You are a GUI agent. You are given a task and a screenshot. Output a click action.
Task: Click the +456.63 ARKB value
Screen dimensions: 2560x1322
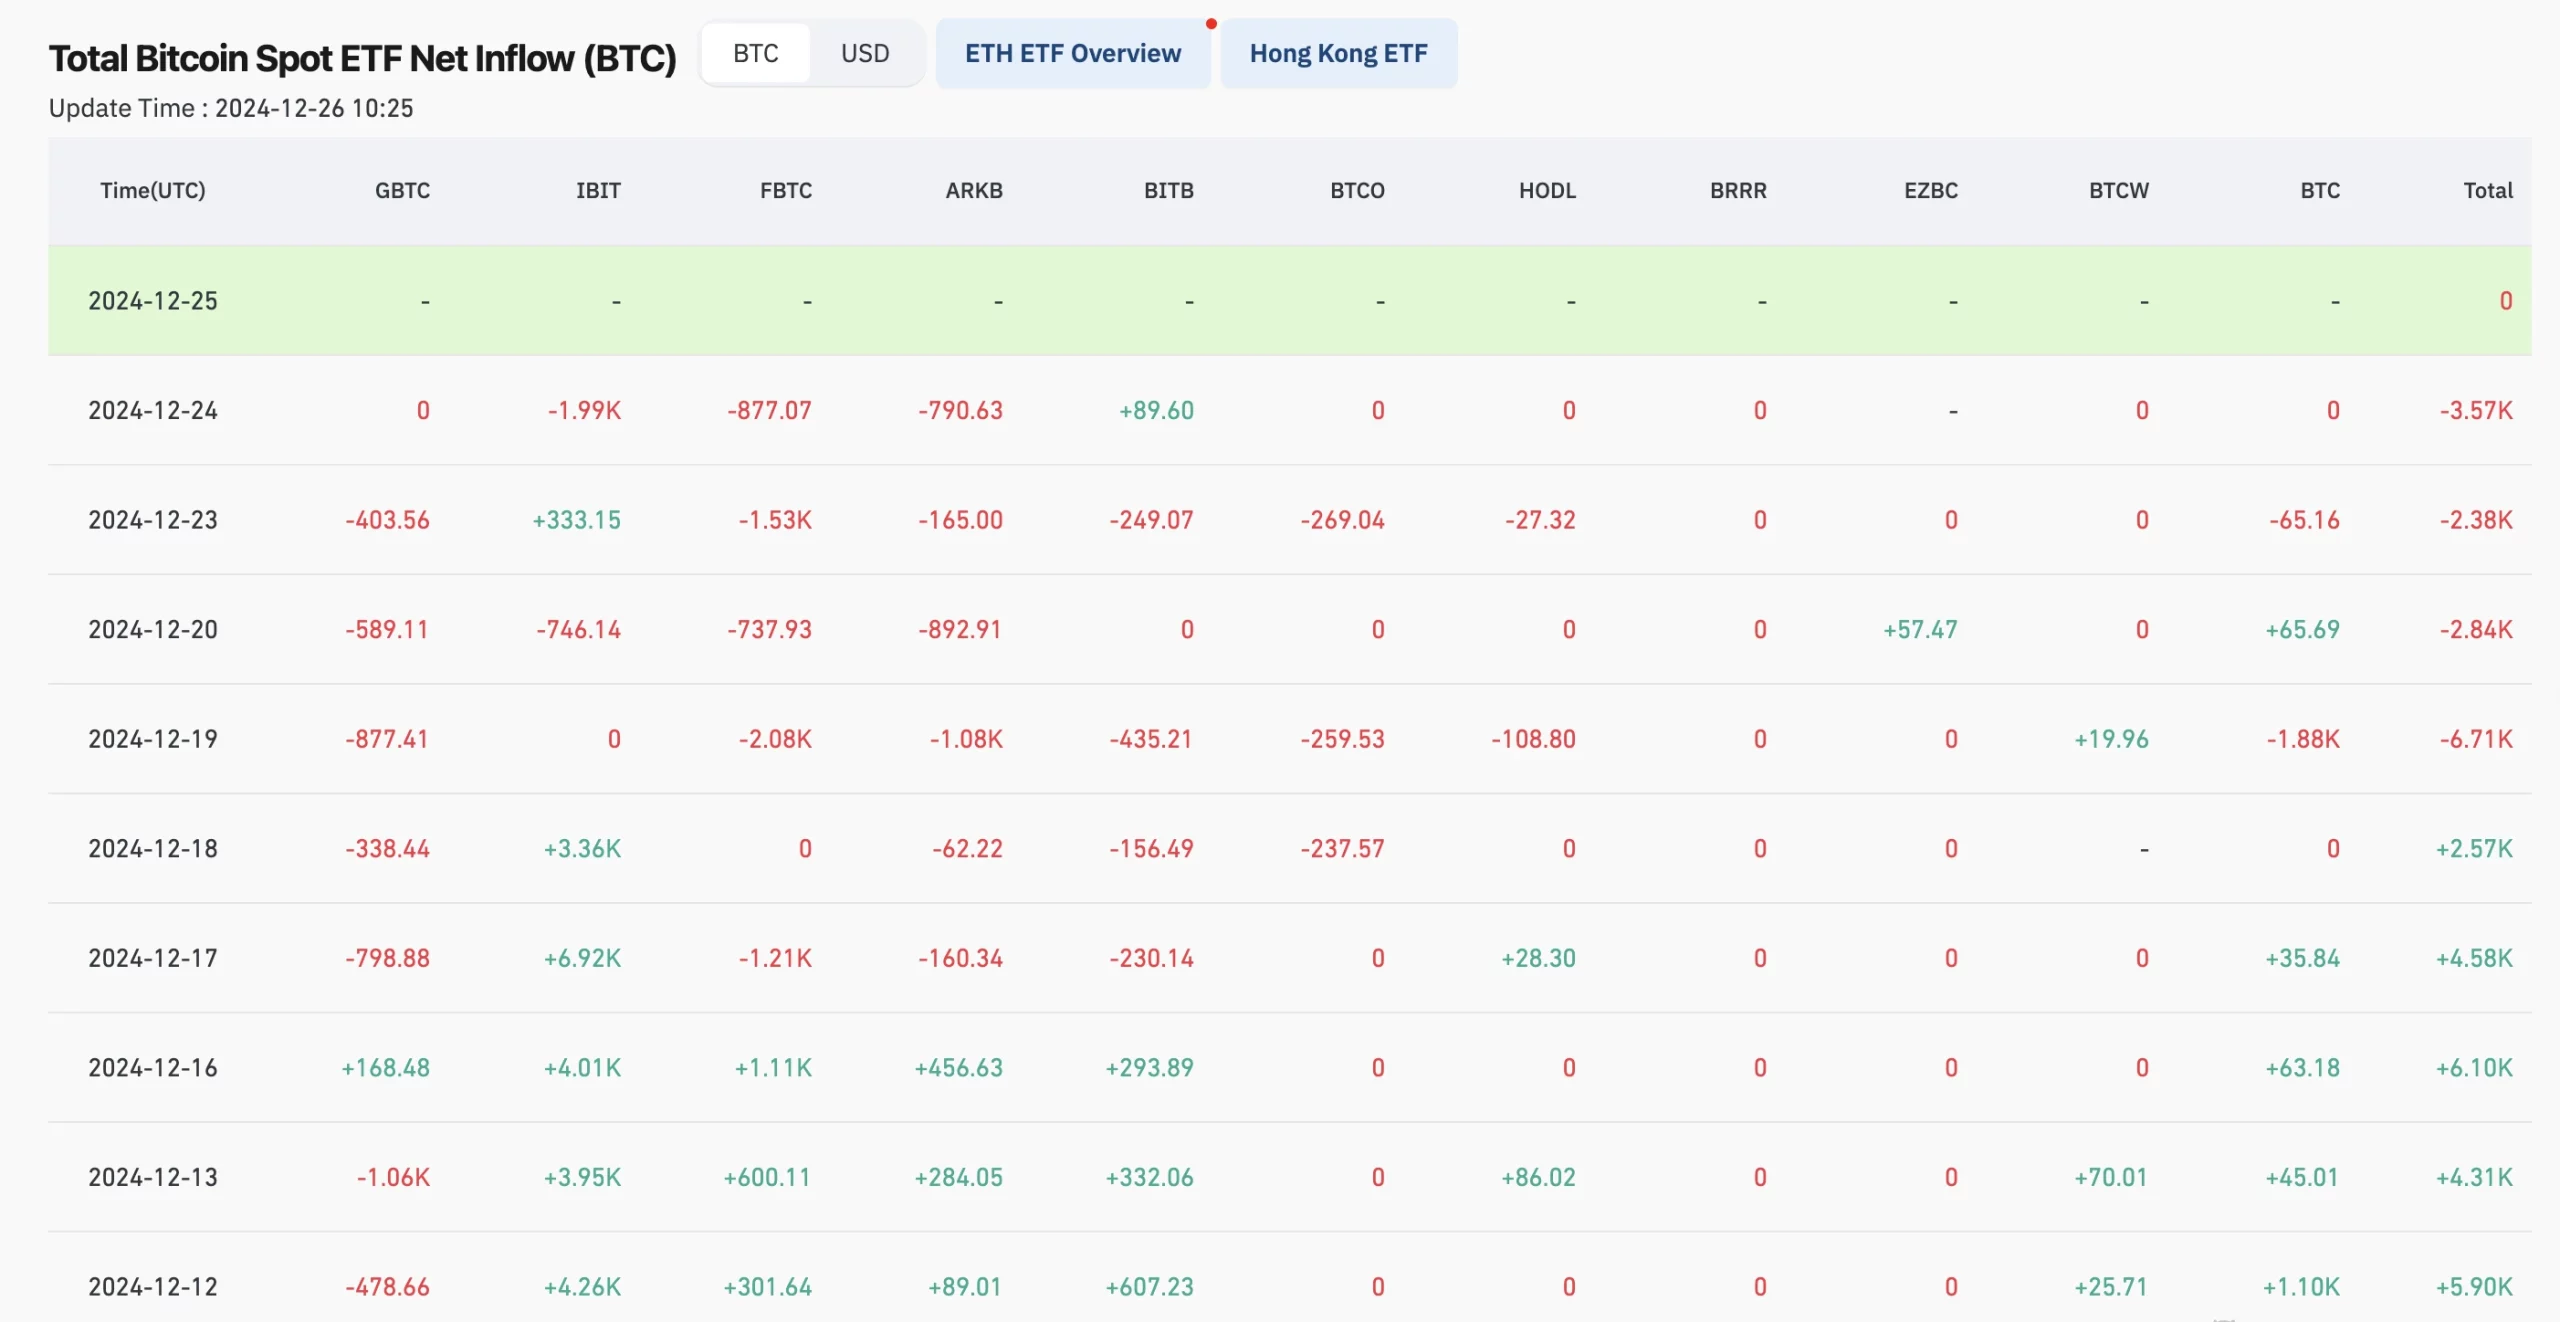point(958,1067)
